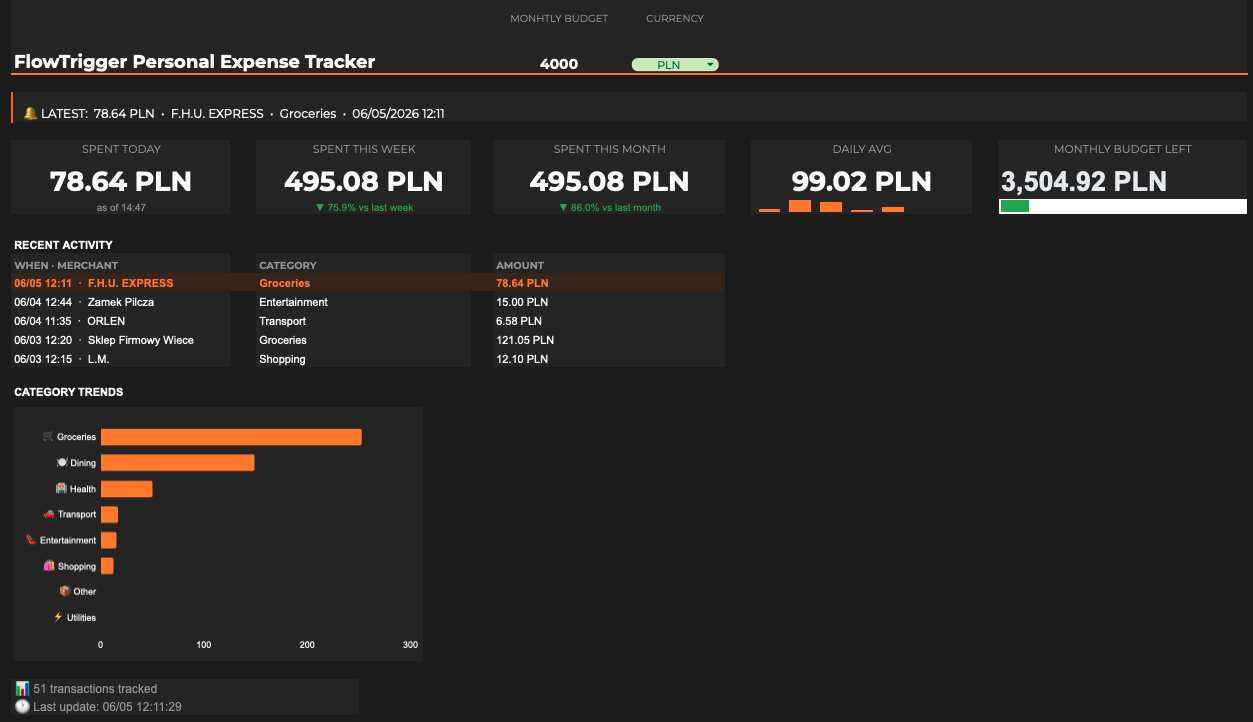This screenshot has width=1253, height=722.
Task: Open the PLN currency dropdown
Action: (x=675, y=65)
